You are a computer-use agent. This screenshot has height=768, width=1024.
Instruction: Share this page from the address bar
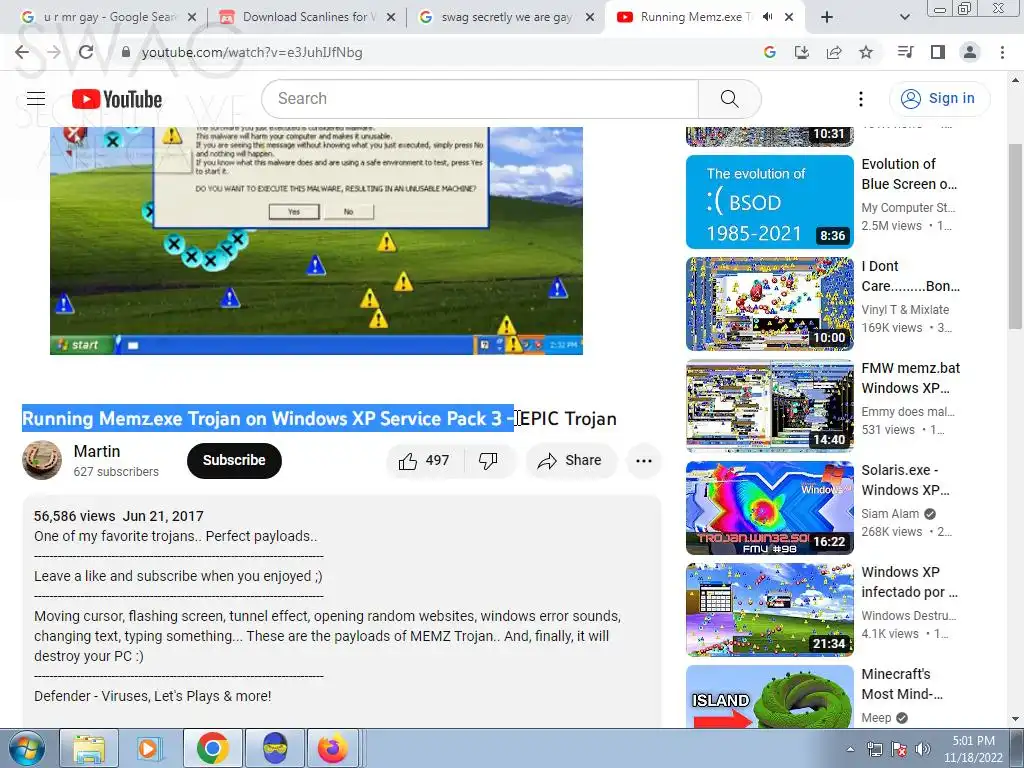tap(834, 52)
